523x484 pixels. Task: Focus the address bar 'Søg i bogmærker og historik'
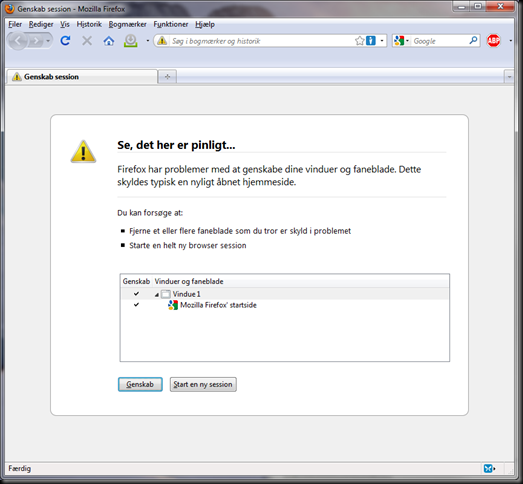[x=261, y=41]
